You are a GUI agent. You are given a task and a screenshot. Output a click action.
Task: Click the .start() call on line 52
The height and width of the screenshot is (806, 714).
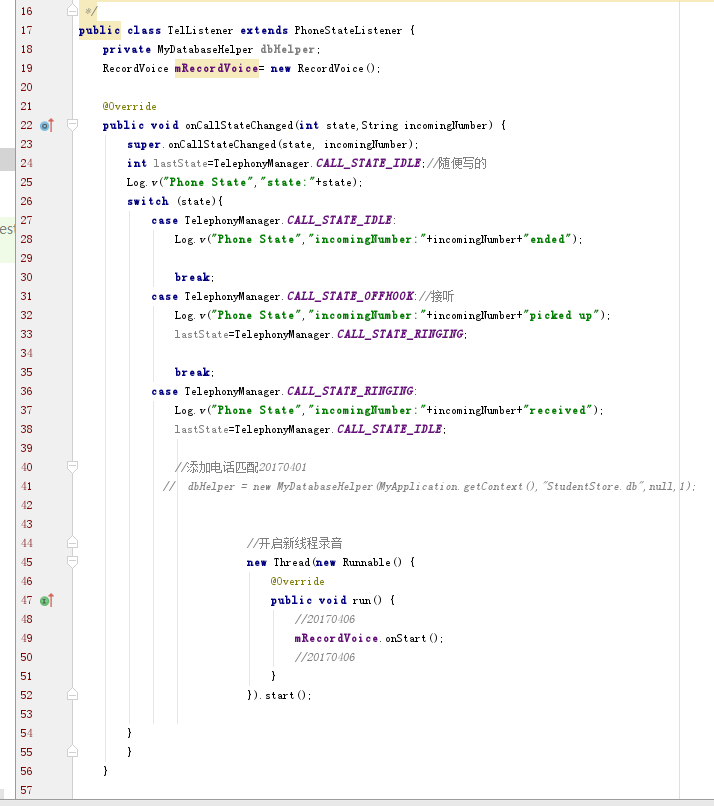pos(284,695)
